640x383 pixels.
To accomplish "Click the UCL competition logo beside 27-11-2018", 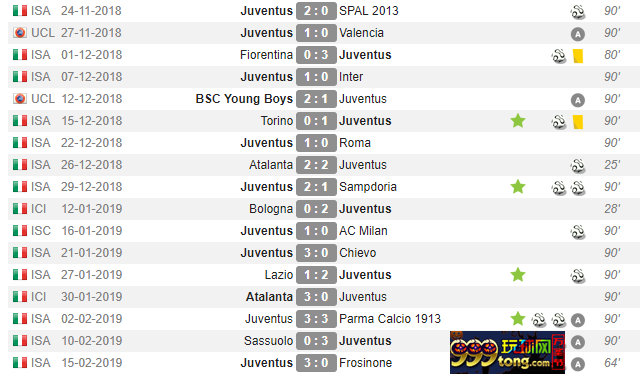I will pyautogui.click(x=20, y=33).
